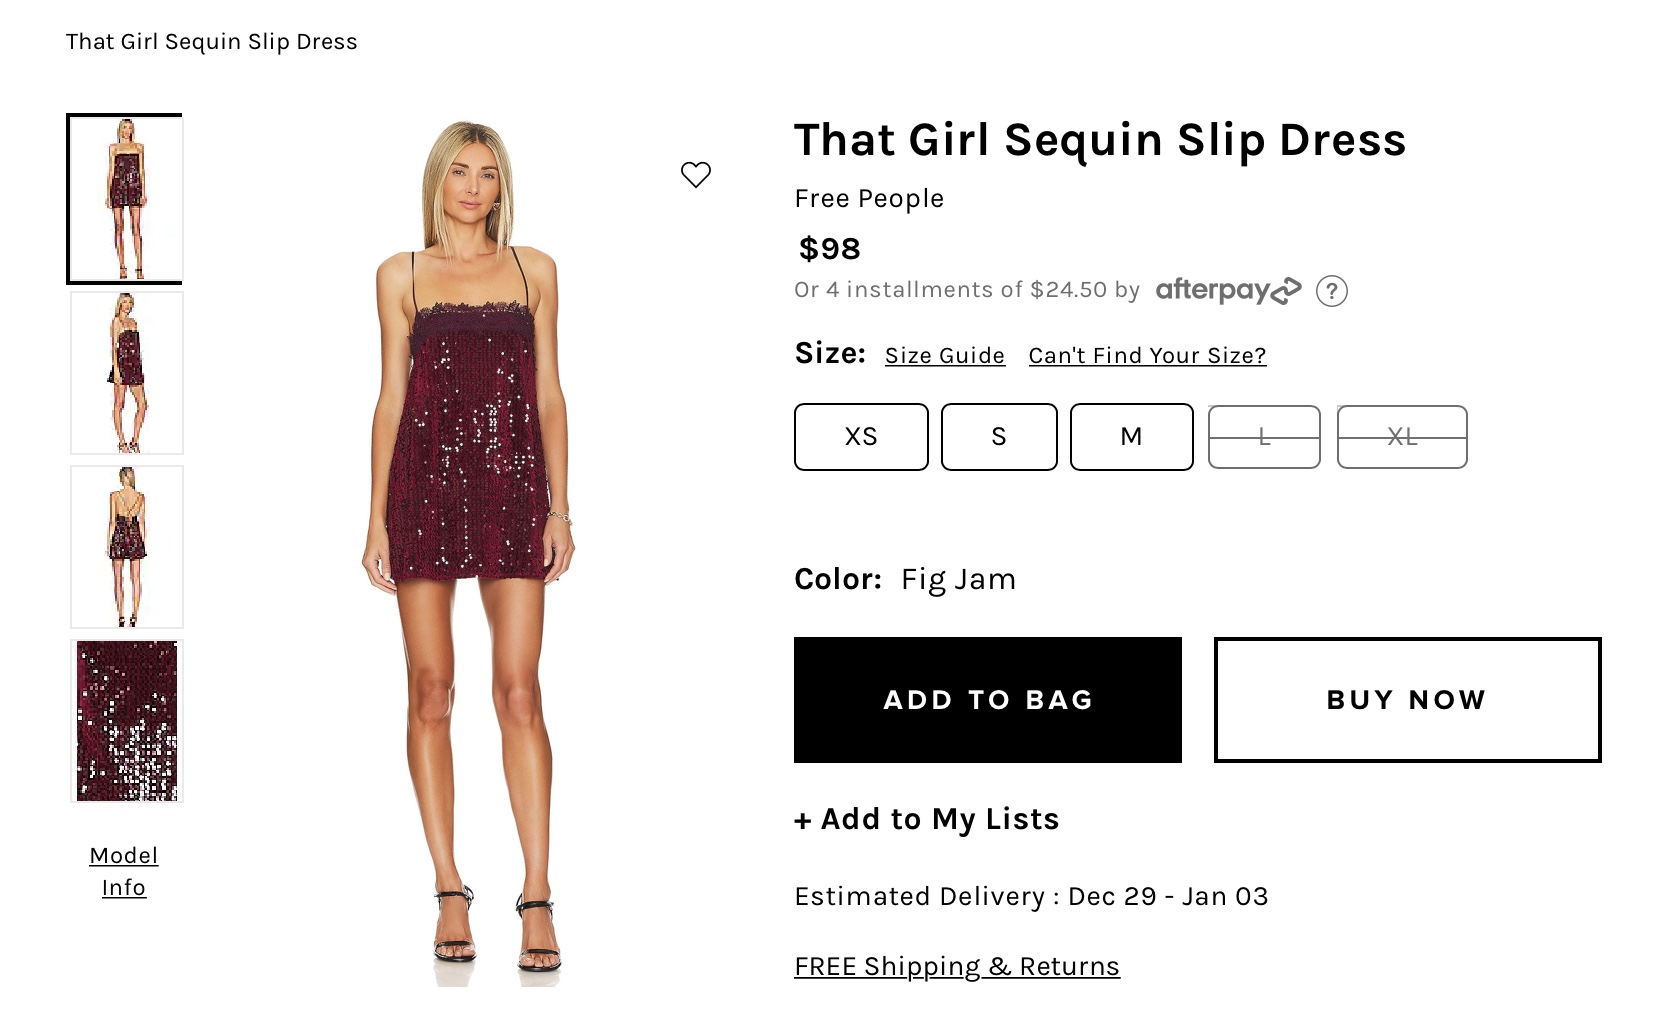Open the Afterpay help question mark

pyautogui.click(x=1331, y=291)
